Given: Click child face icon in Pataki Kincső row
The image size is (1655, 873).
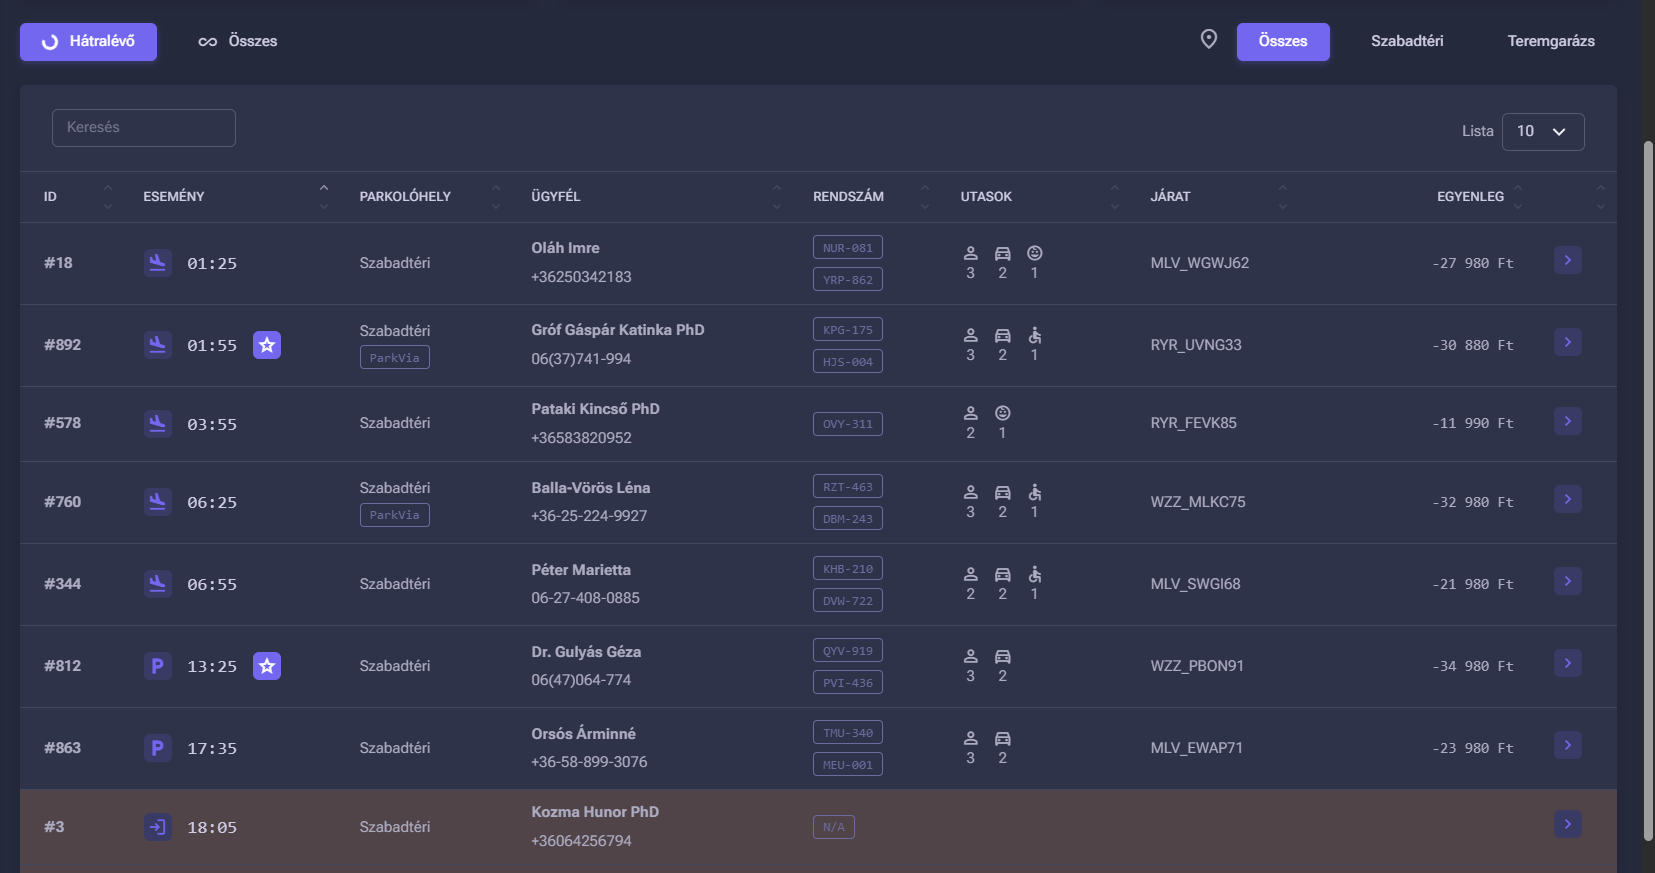Looking at the screenshot, I should (1002, 413).
